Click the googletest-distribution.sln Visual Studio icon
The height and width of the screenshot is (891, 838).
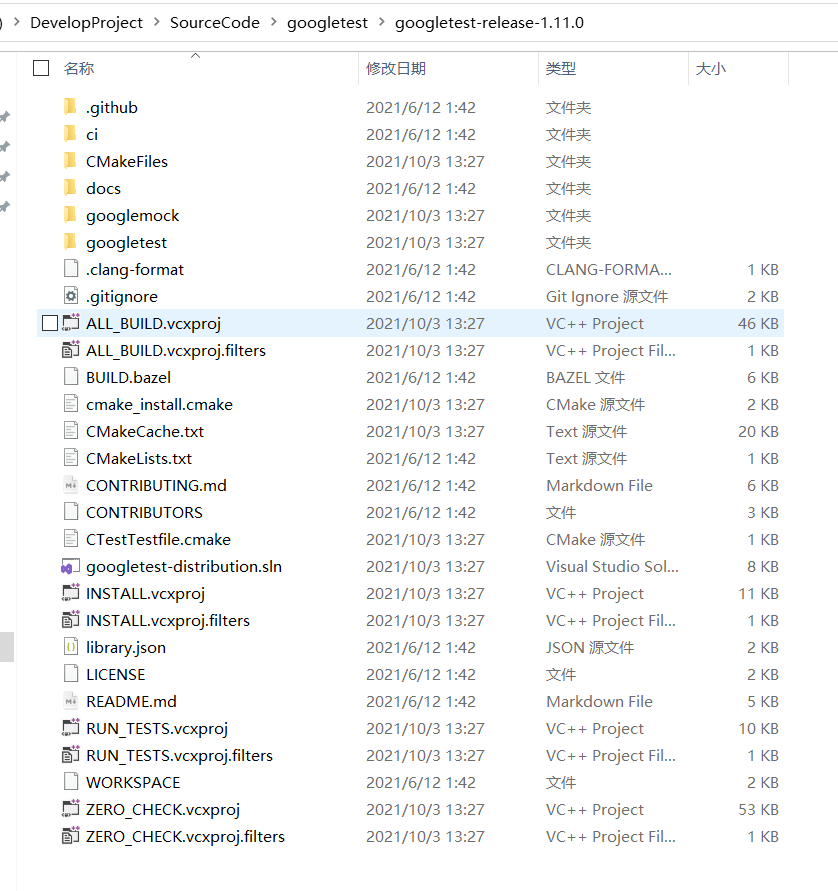70,567
